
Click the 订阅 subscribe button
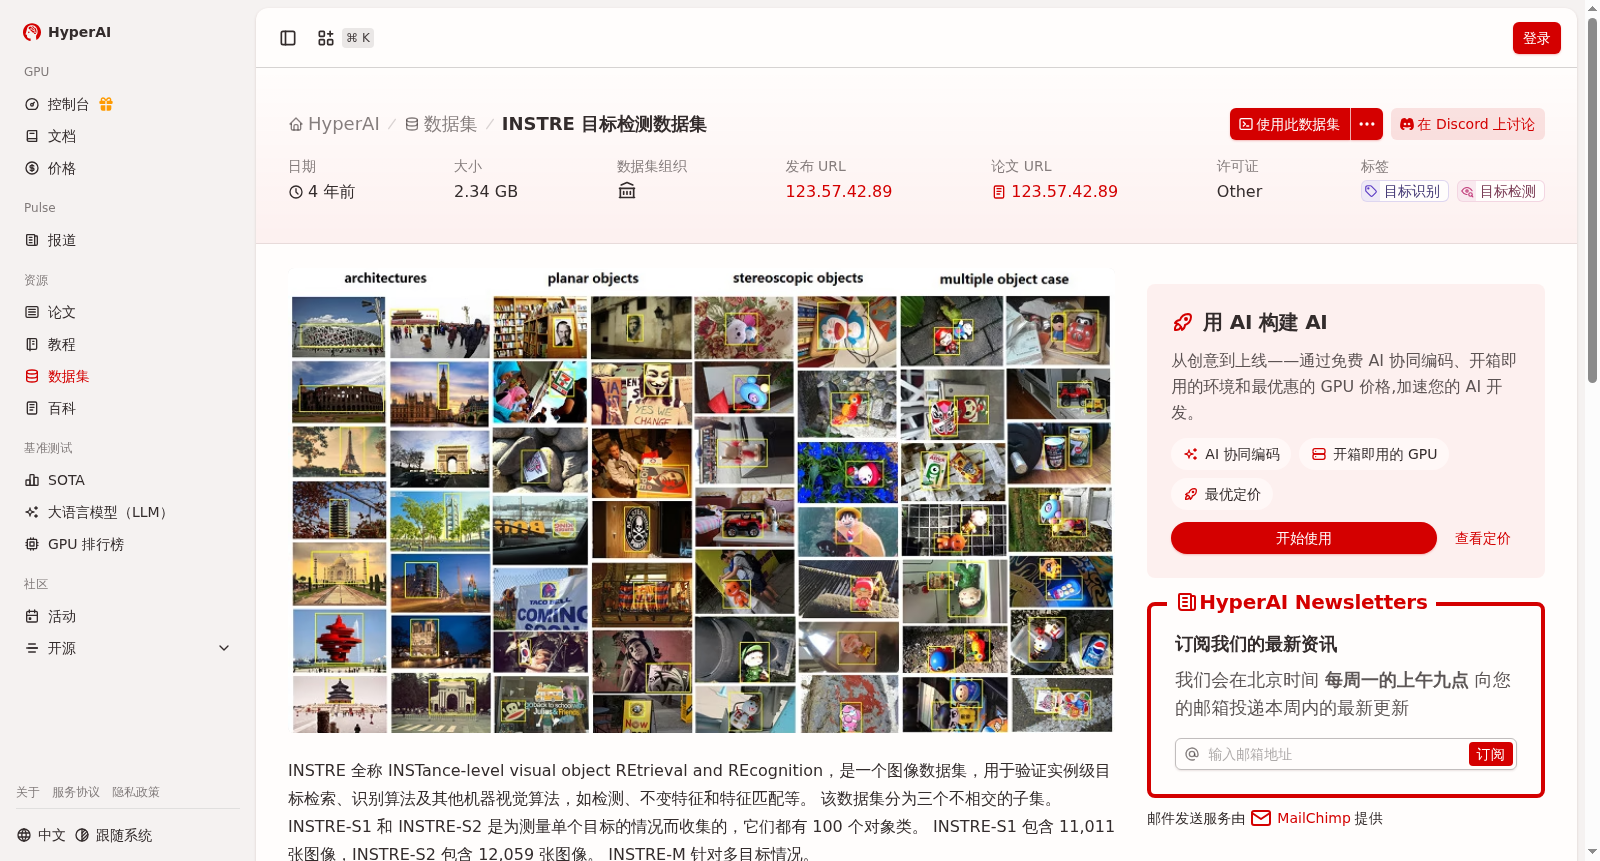coord(1490,754)
